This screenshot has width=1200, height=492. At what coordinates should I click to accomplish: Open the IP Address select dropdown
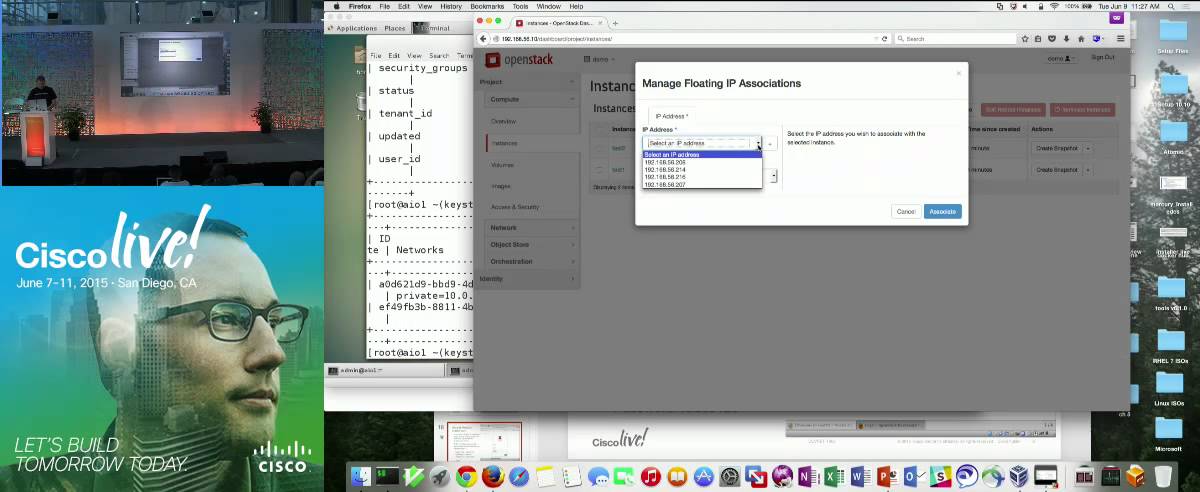point(702,143)
